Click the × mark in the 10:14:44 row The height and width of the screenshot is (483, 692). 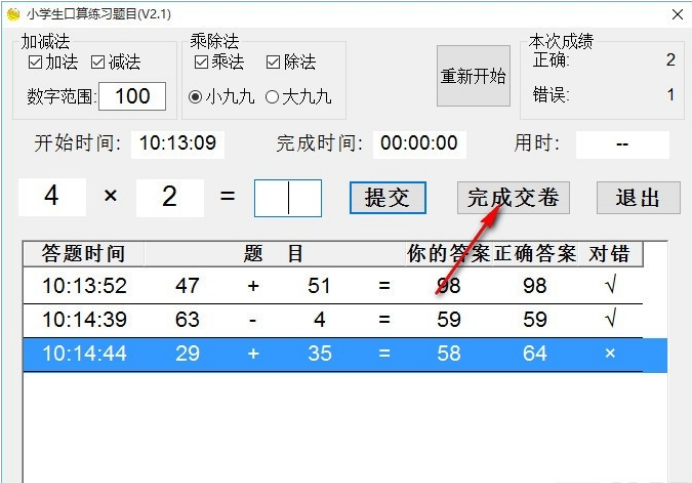[610, 353]
